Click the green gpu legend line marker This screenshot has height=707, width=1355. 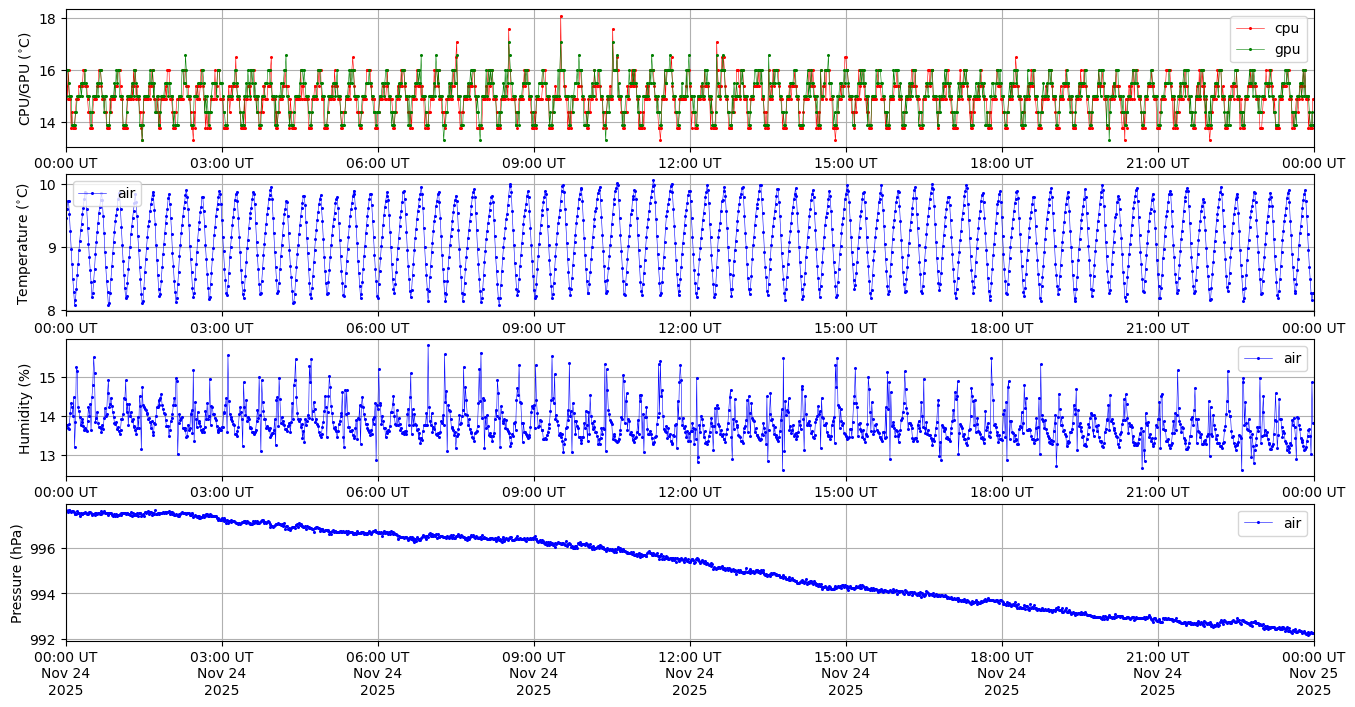(1251, 48)
